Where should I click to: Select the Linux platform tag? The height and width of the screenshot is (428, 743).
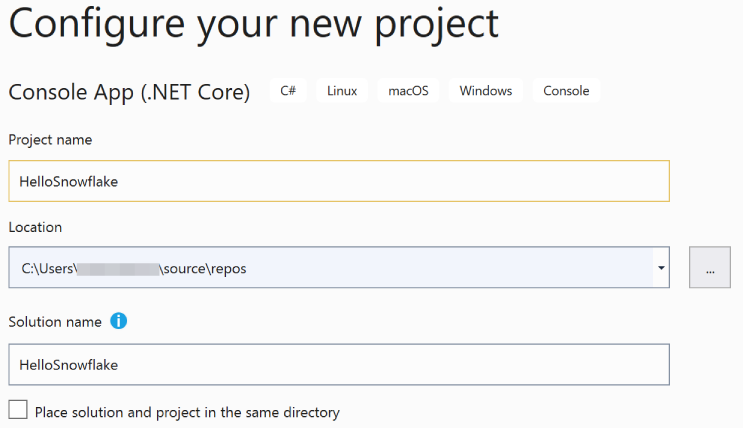tap(342, 91)
